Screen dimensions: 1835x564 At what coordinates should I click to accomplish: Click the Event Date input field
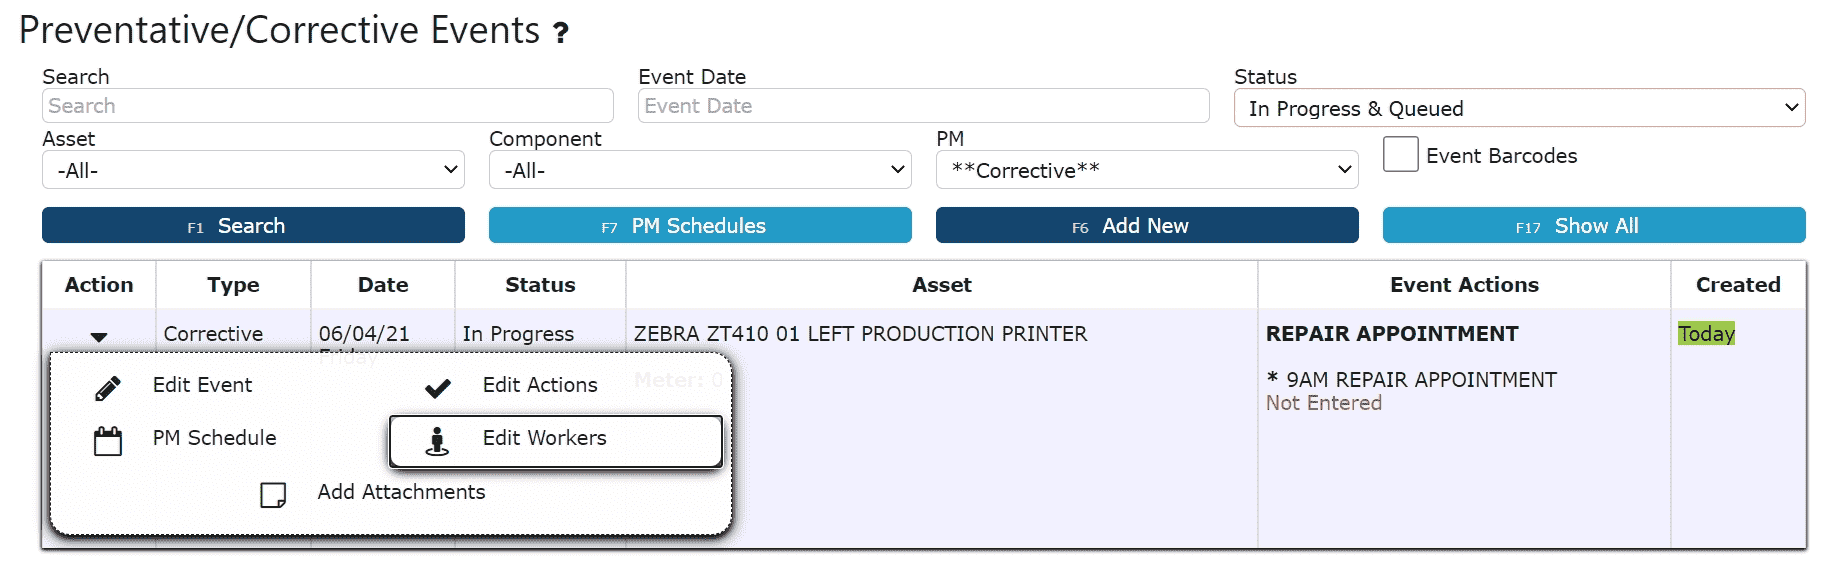(922, 106)
